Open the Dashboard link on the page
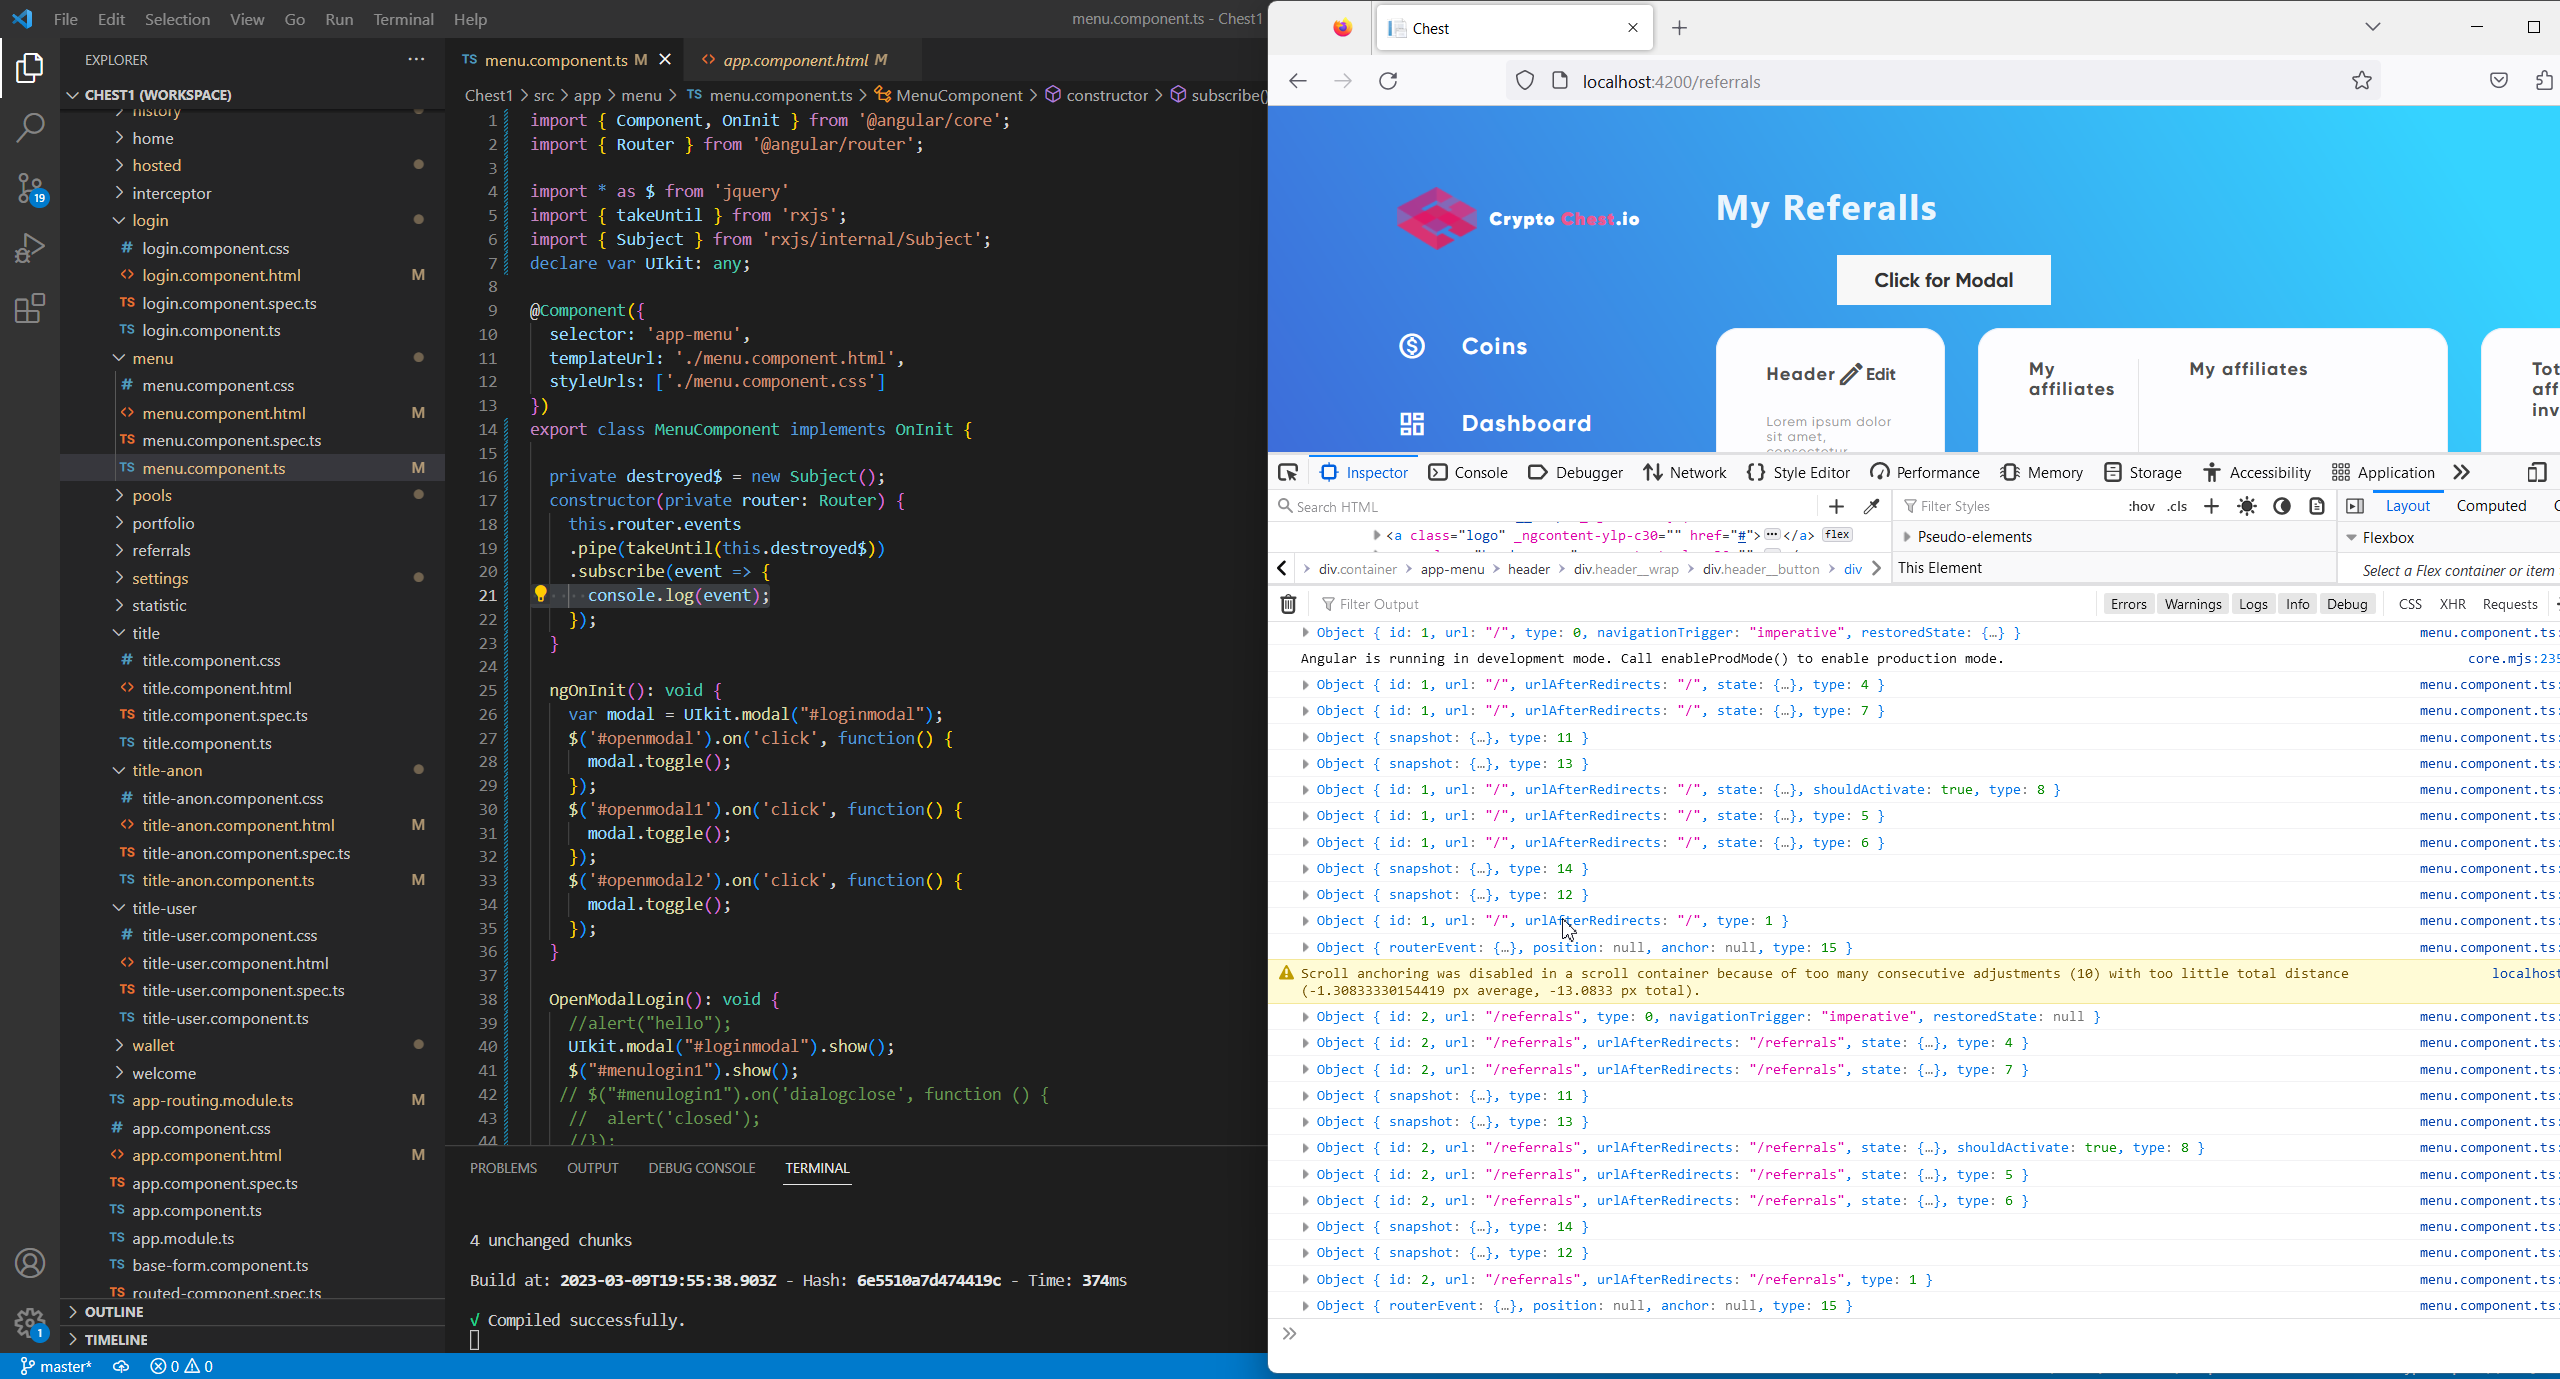This screenshot has width=2560, height=1379. (x=1525, y=423)
